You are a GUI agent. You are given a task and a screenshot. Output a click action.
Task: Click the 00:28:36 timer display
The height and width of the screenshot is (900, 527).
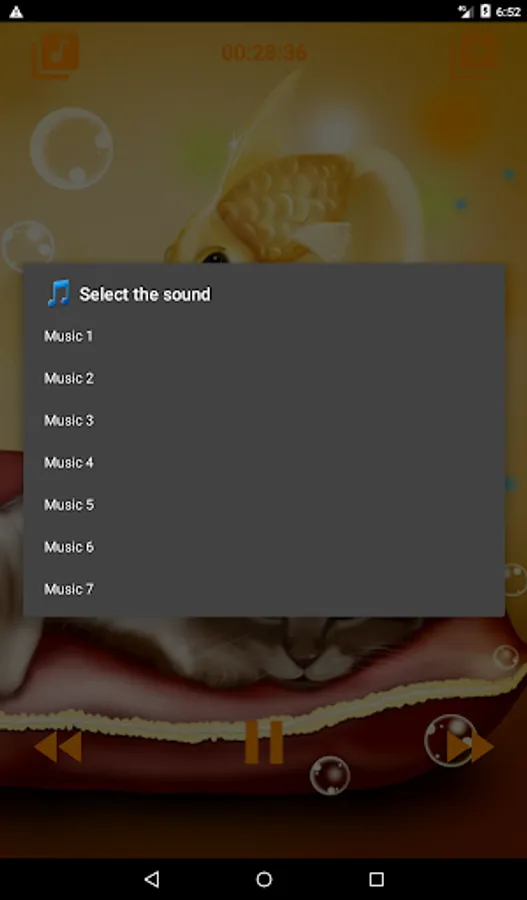click(x=264, y=53)
